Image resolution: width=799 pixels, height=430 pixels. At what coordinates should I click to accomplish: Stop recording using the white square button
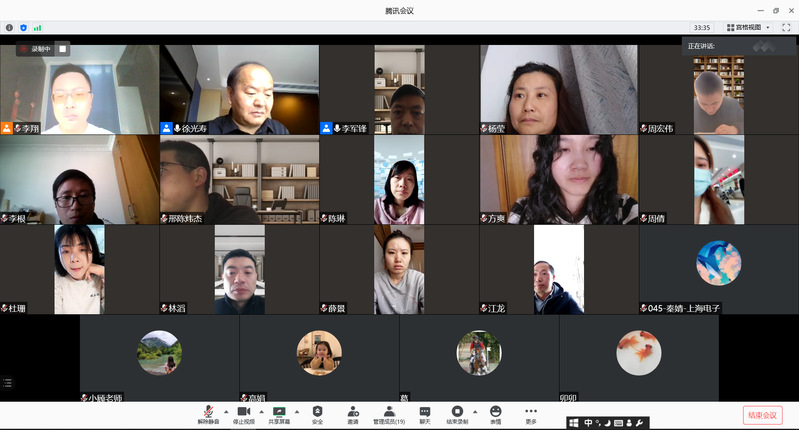coord(62,48)
